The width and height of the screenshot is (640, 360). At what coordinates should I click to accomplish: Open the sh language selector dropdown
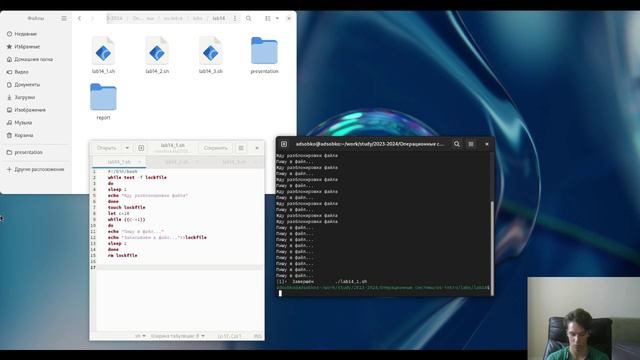coord(140,336)
